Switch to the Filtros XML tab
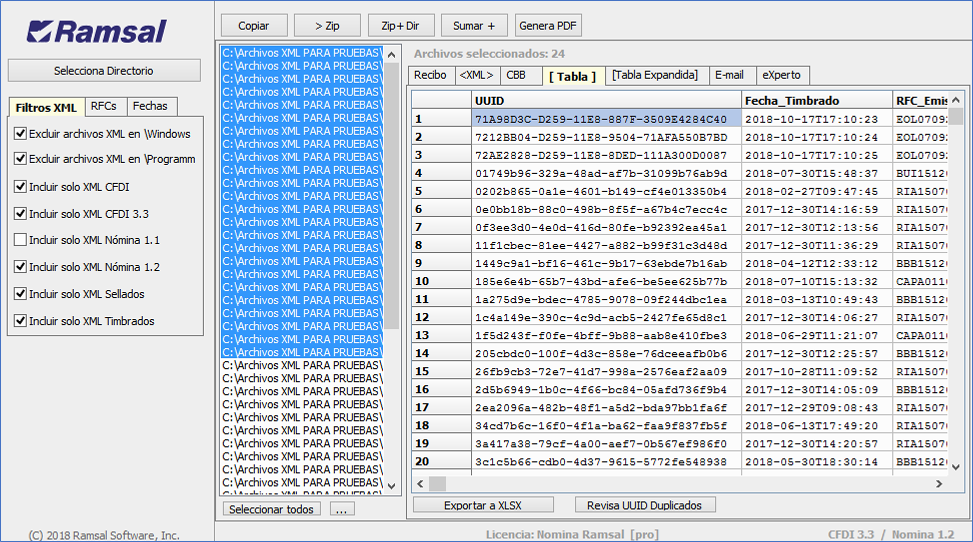Screen dimensions: 973x542 click(47, 107)
